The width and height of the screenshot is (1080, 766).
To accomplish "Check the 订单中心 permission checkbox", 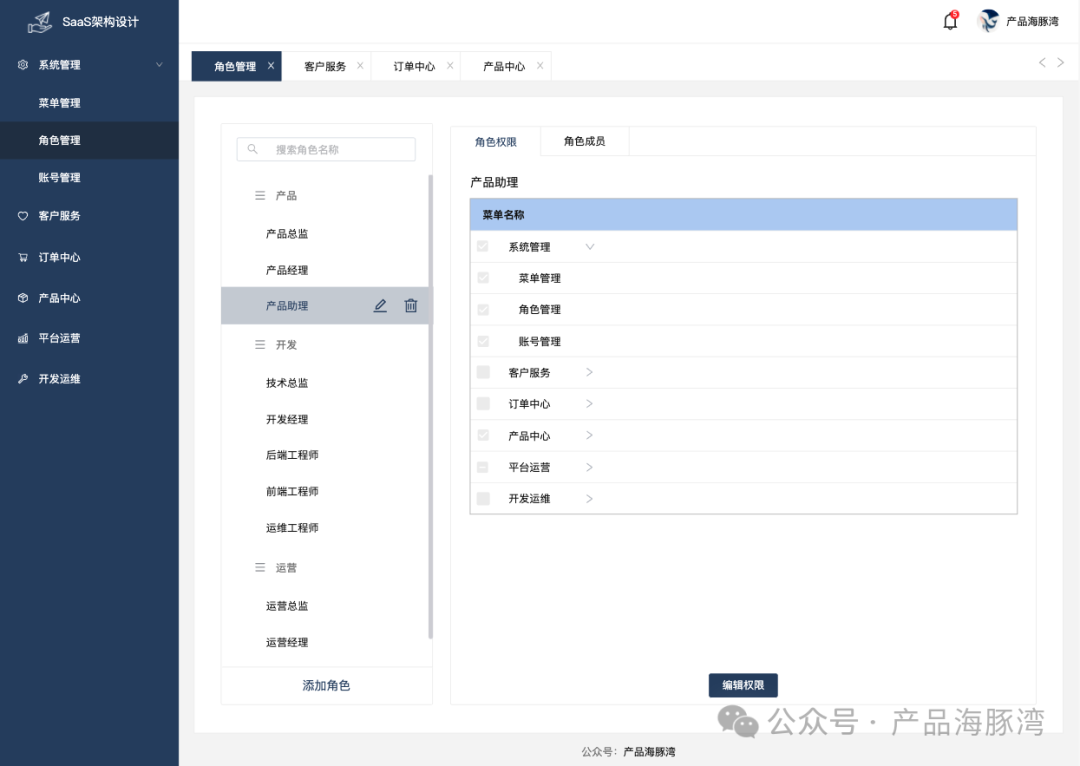I will point(484,404).
